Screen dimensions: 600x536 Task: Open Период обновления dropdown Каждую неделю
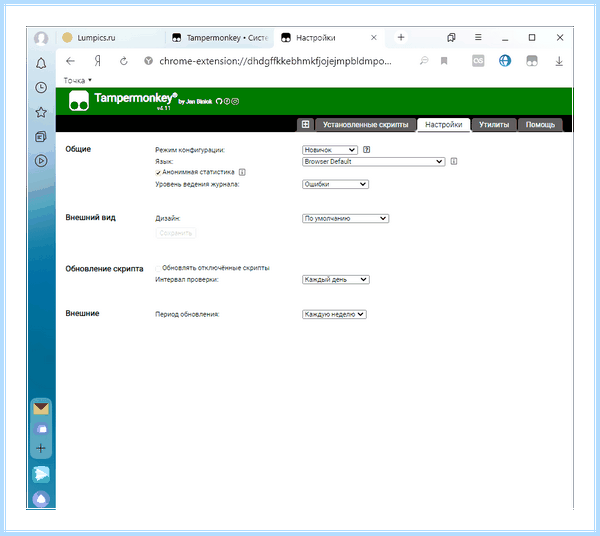pyautogui.click(x=334, y=314)
